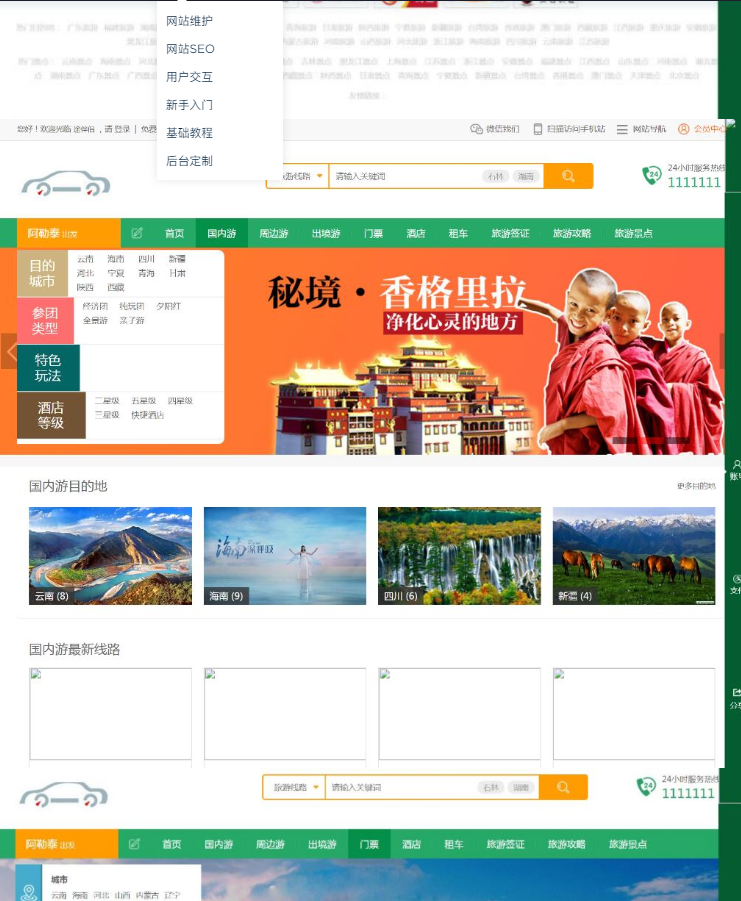Expand the 特色玩法 category block
The image size is (741, 901).
point(48,368)
